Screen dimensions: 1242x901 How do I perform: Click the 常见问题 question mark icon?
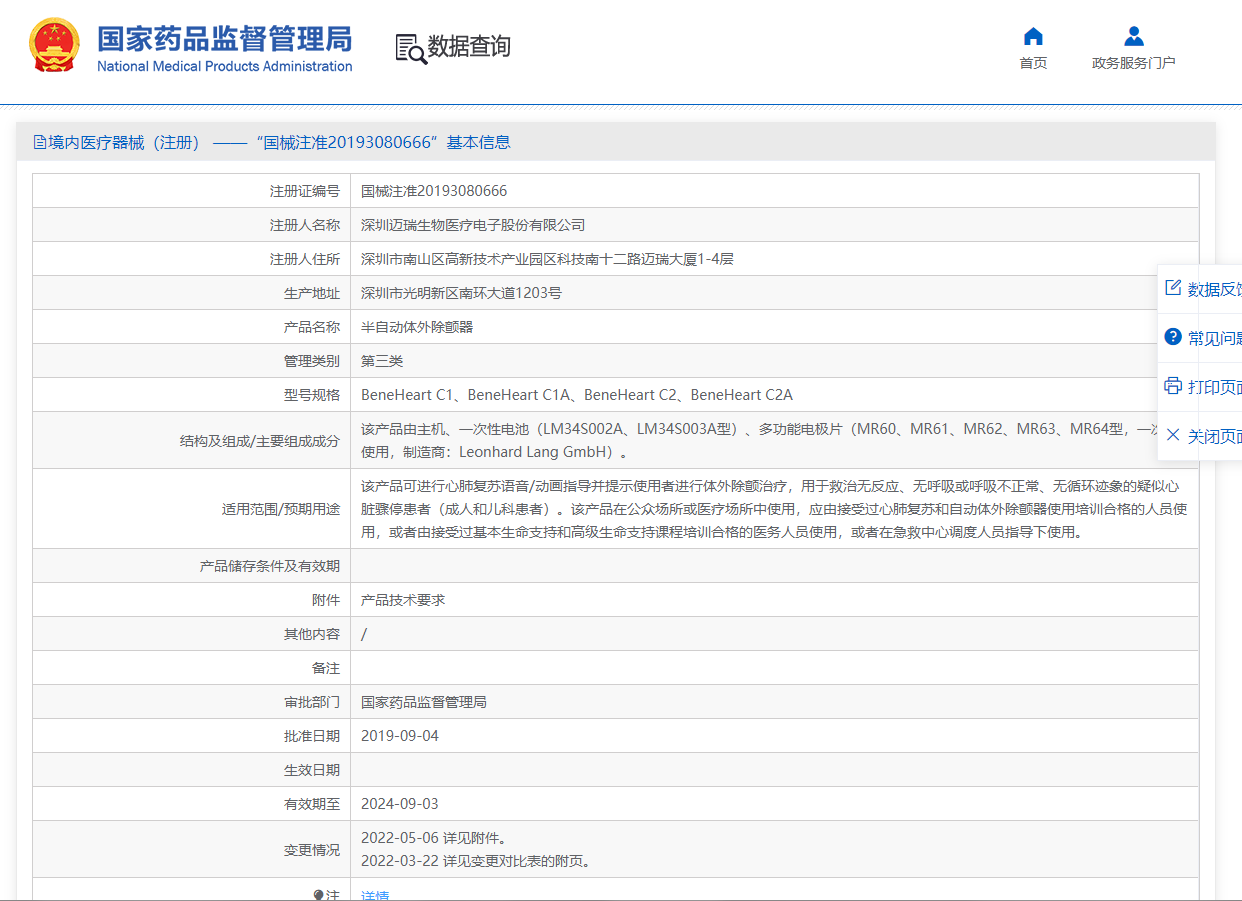pos(1173,337)
